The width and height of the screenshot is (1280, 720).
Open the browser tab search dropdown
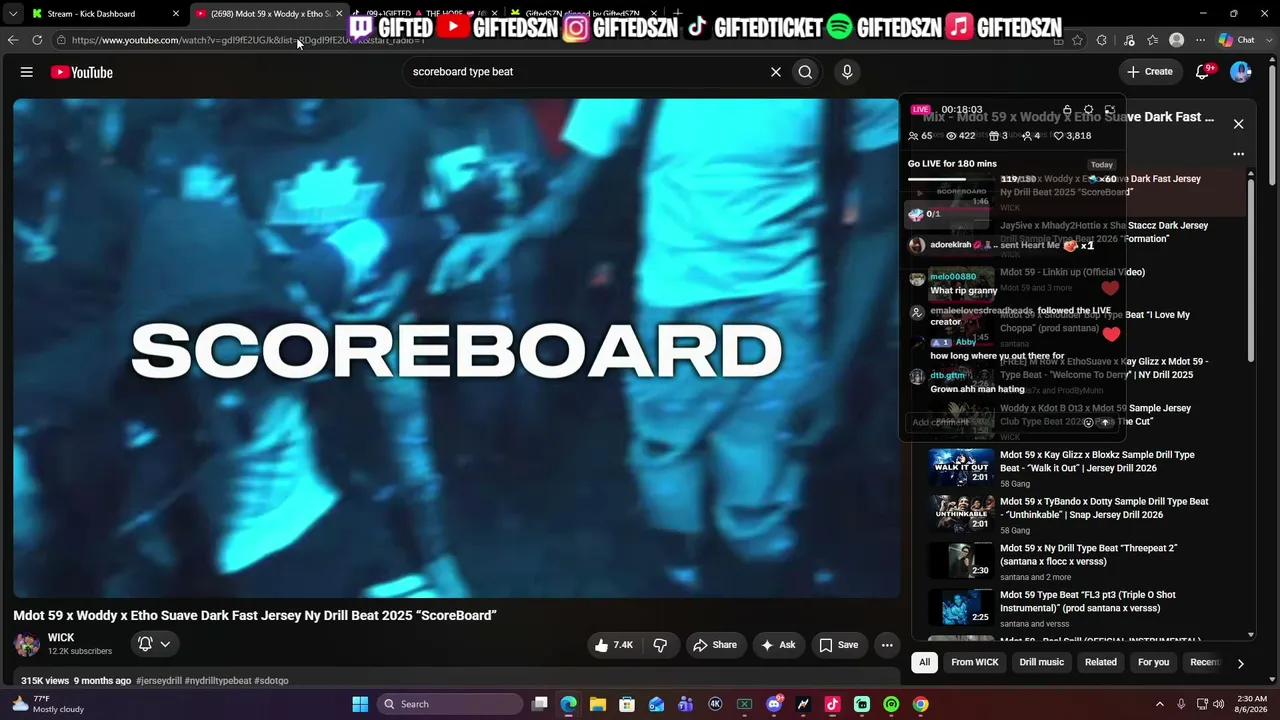[12, 14]
